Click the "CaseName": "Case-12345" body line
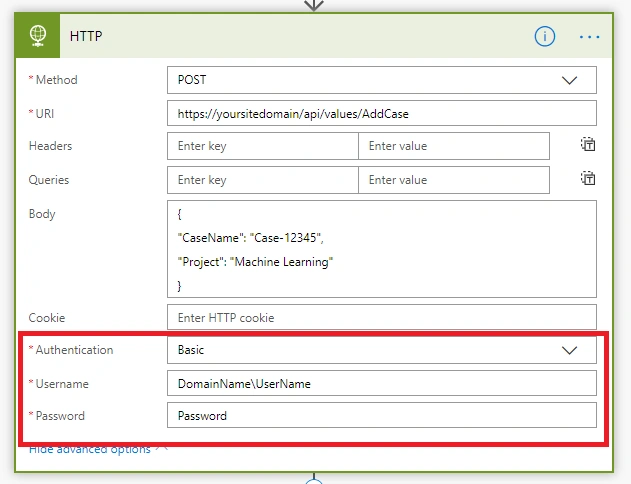Viewport: 631px width, 484px height. click(x=250, y=238)
